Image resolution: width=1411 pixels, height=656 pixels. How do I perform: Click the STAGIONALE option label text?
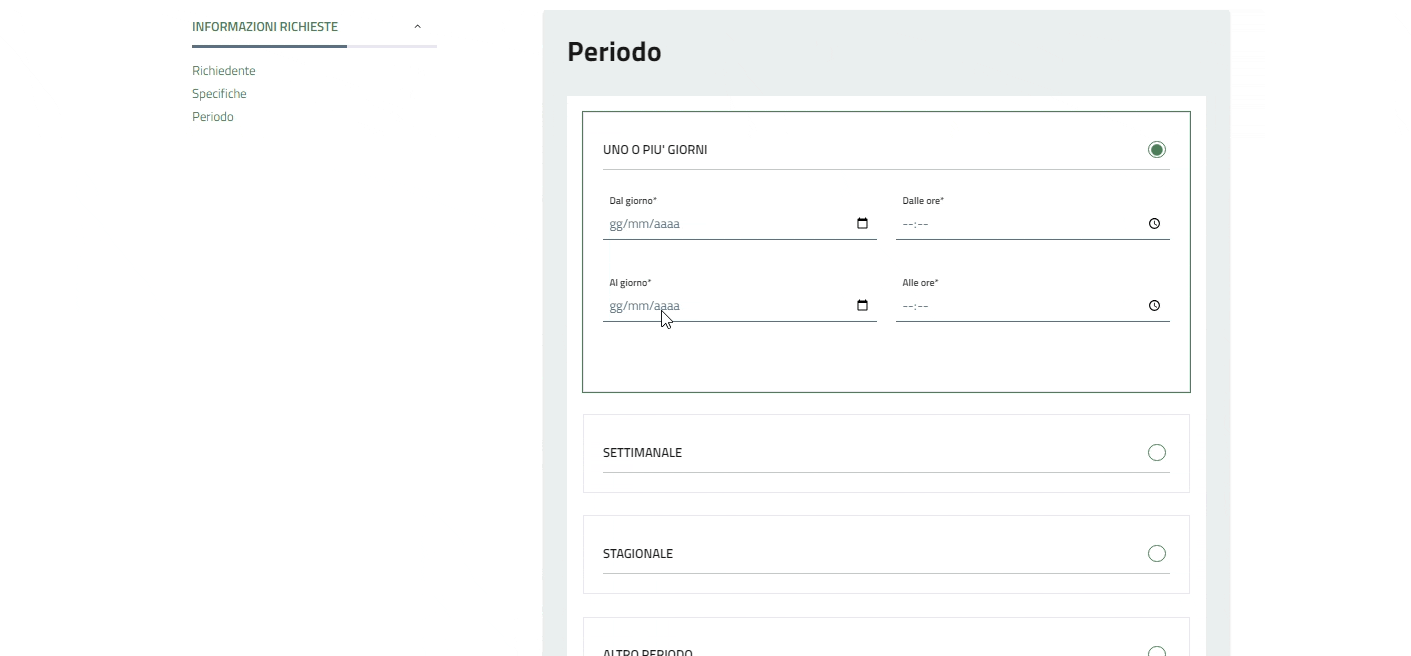coord(638,554)
